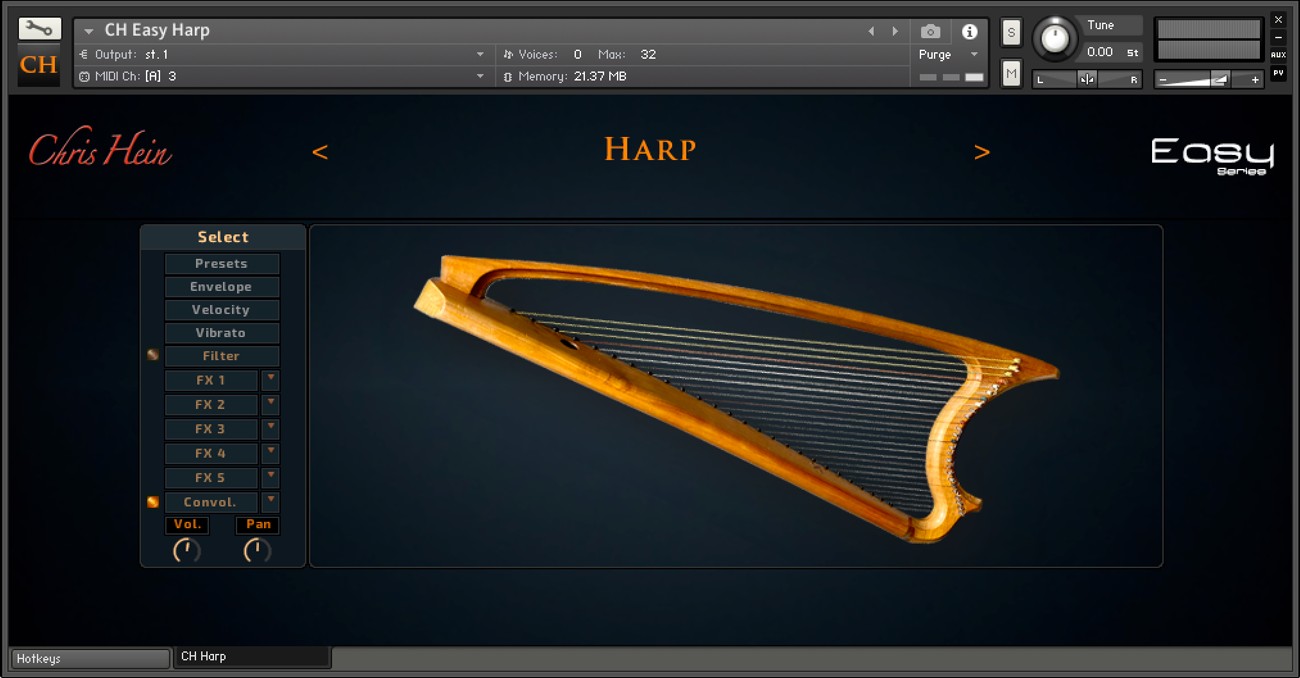The height and width of the screenshot is (678, 1300).
Task: Expand the FX 4 effect dropdown arrow
Action: (270, 454)
